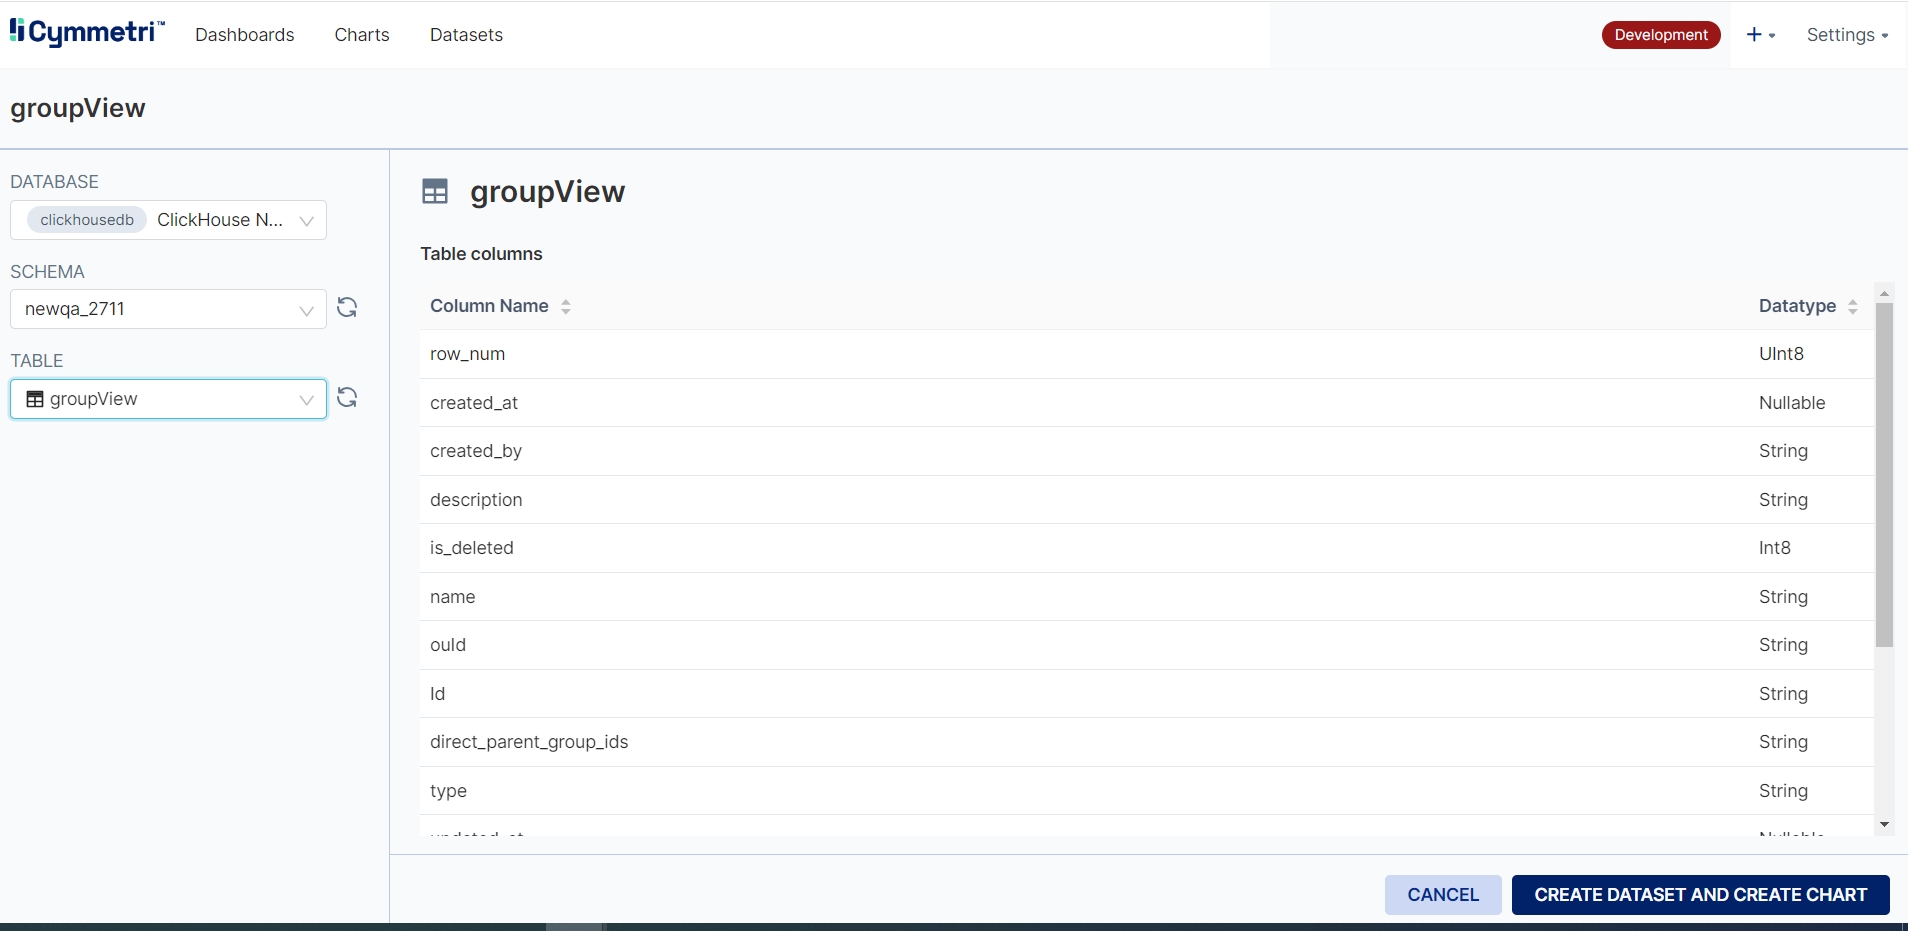Sort by Datatype arrows
Image resolution: width=1908 pixels, height=931 pixels.
1852,307
